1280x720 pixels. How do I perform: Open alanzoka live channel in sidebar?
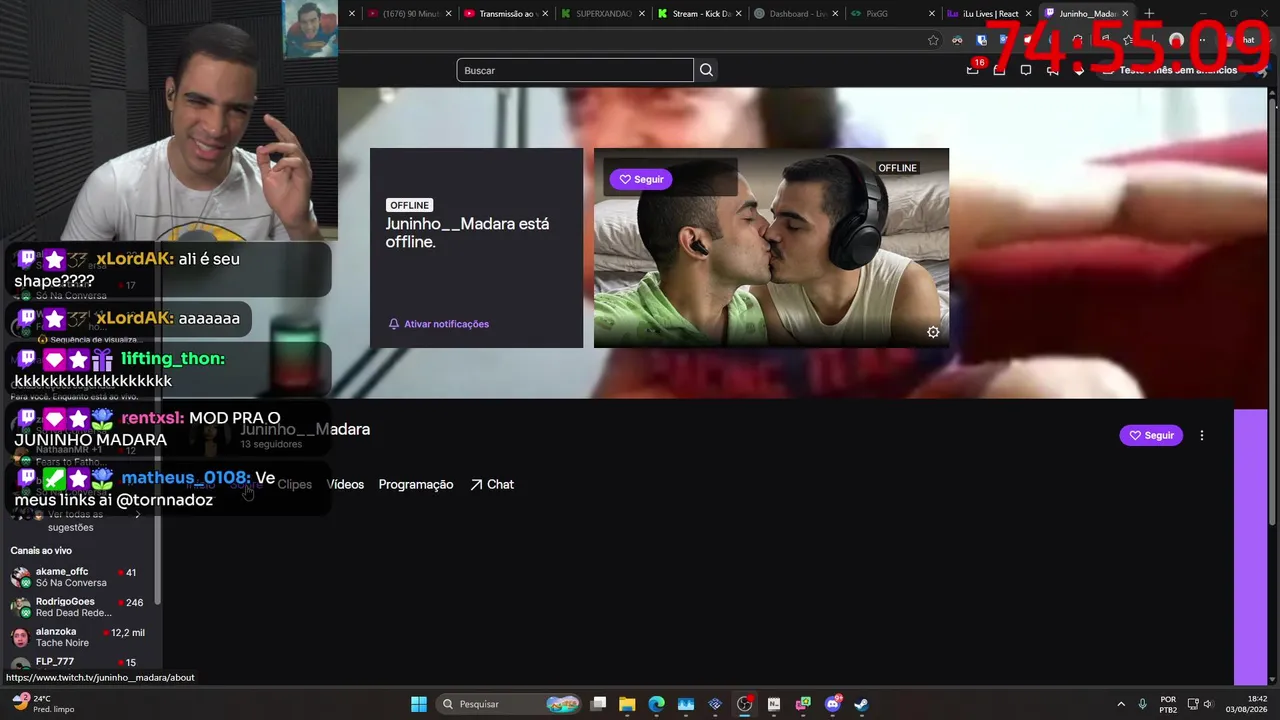tap(80, 637)
